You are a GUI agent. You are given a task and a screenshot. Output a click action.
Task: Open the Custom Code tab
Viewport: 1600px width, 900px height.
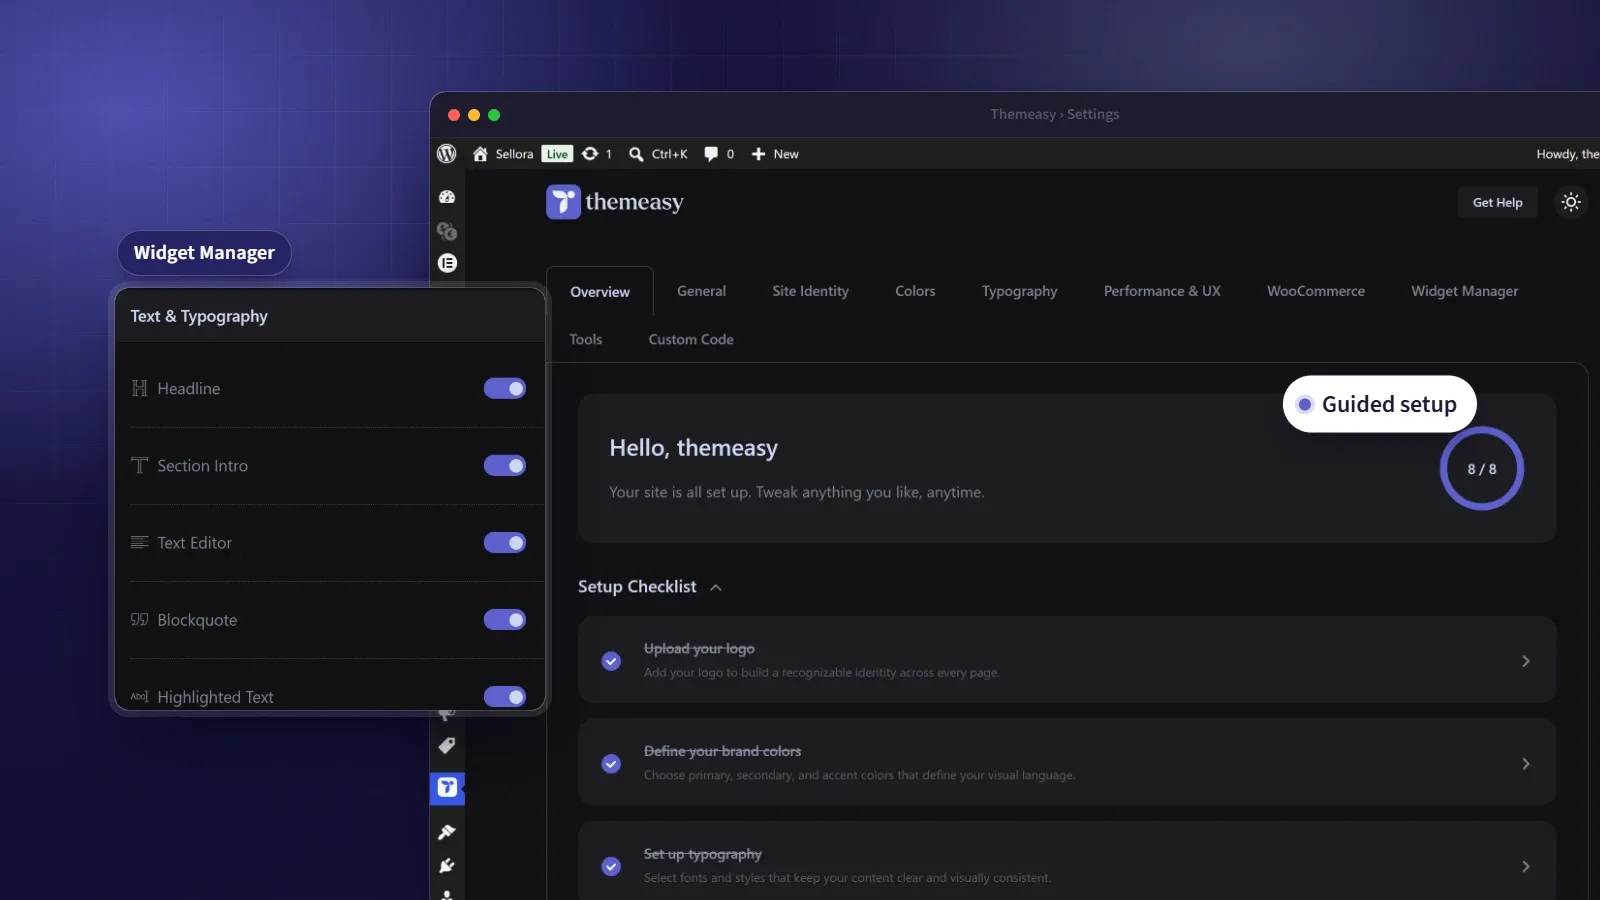point(691,339)
